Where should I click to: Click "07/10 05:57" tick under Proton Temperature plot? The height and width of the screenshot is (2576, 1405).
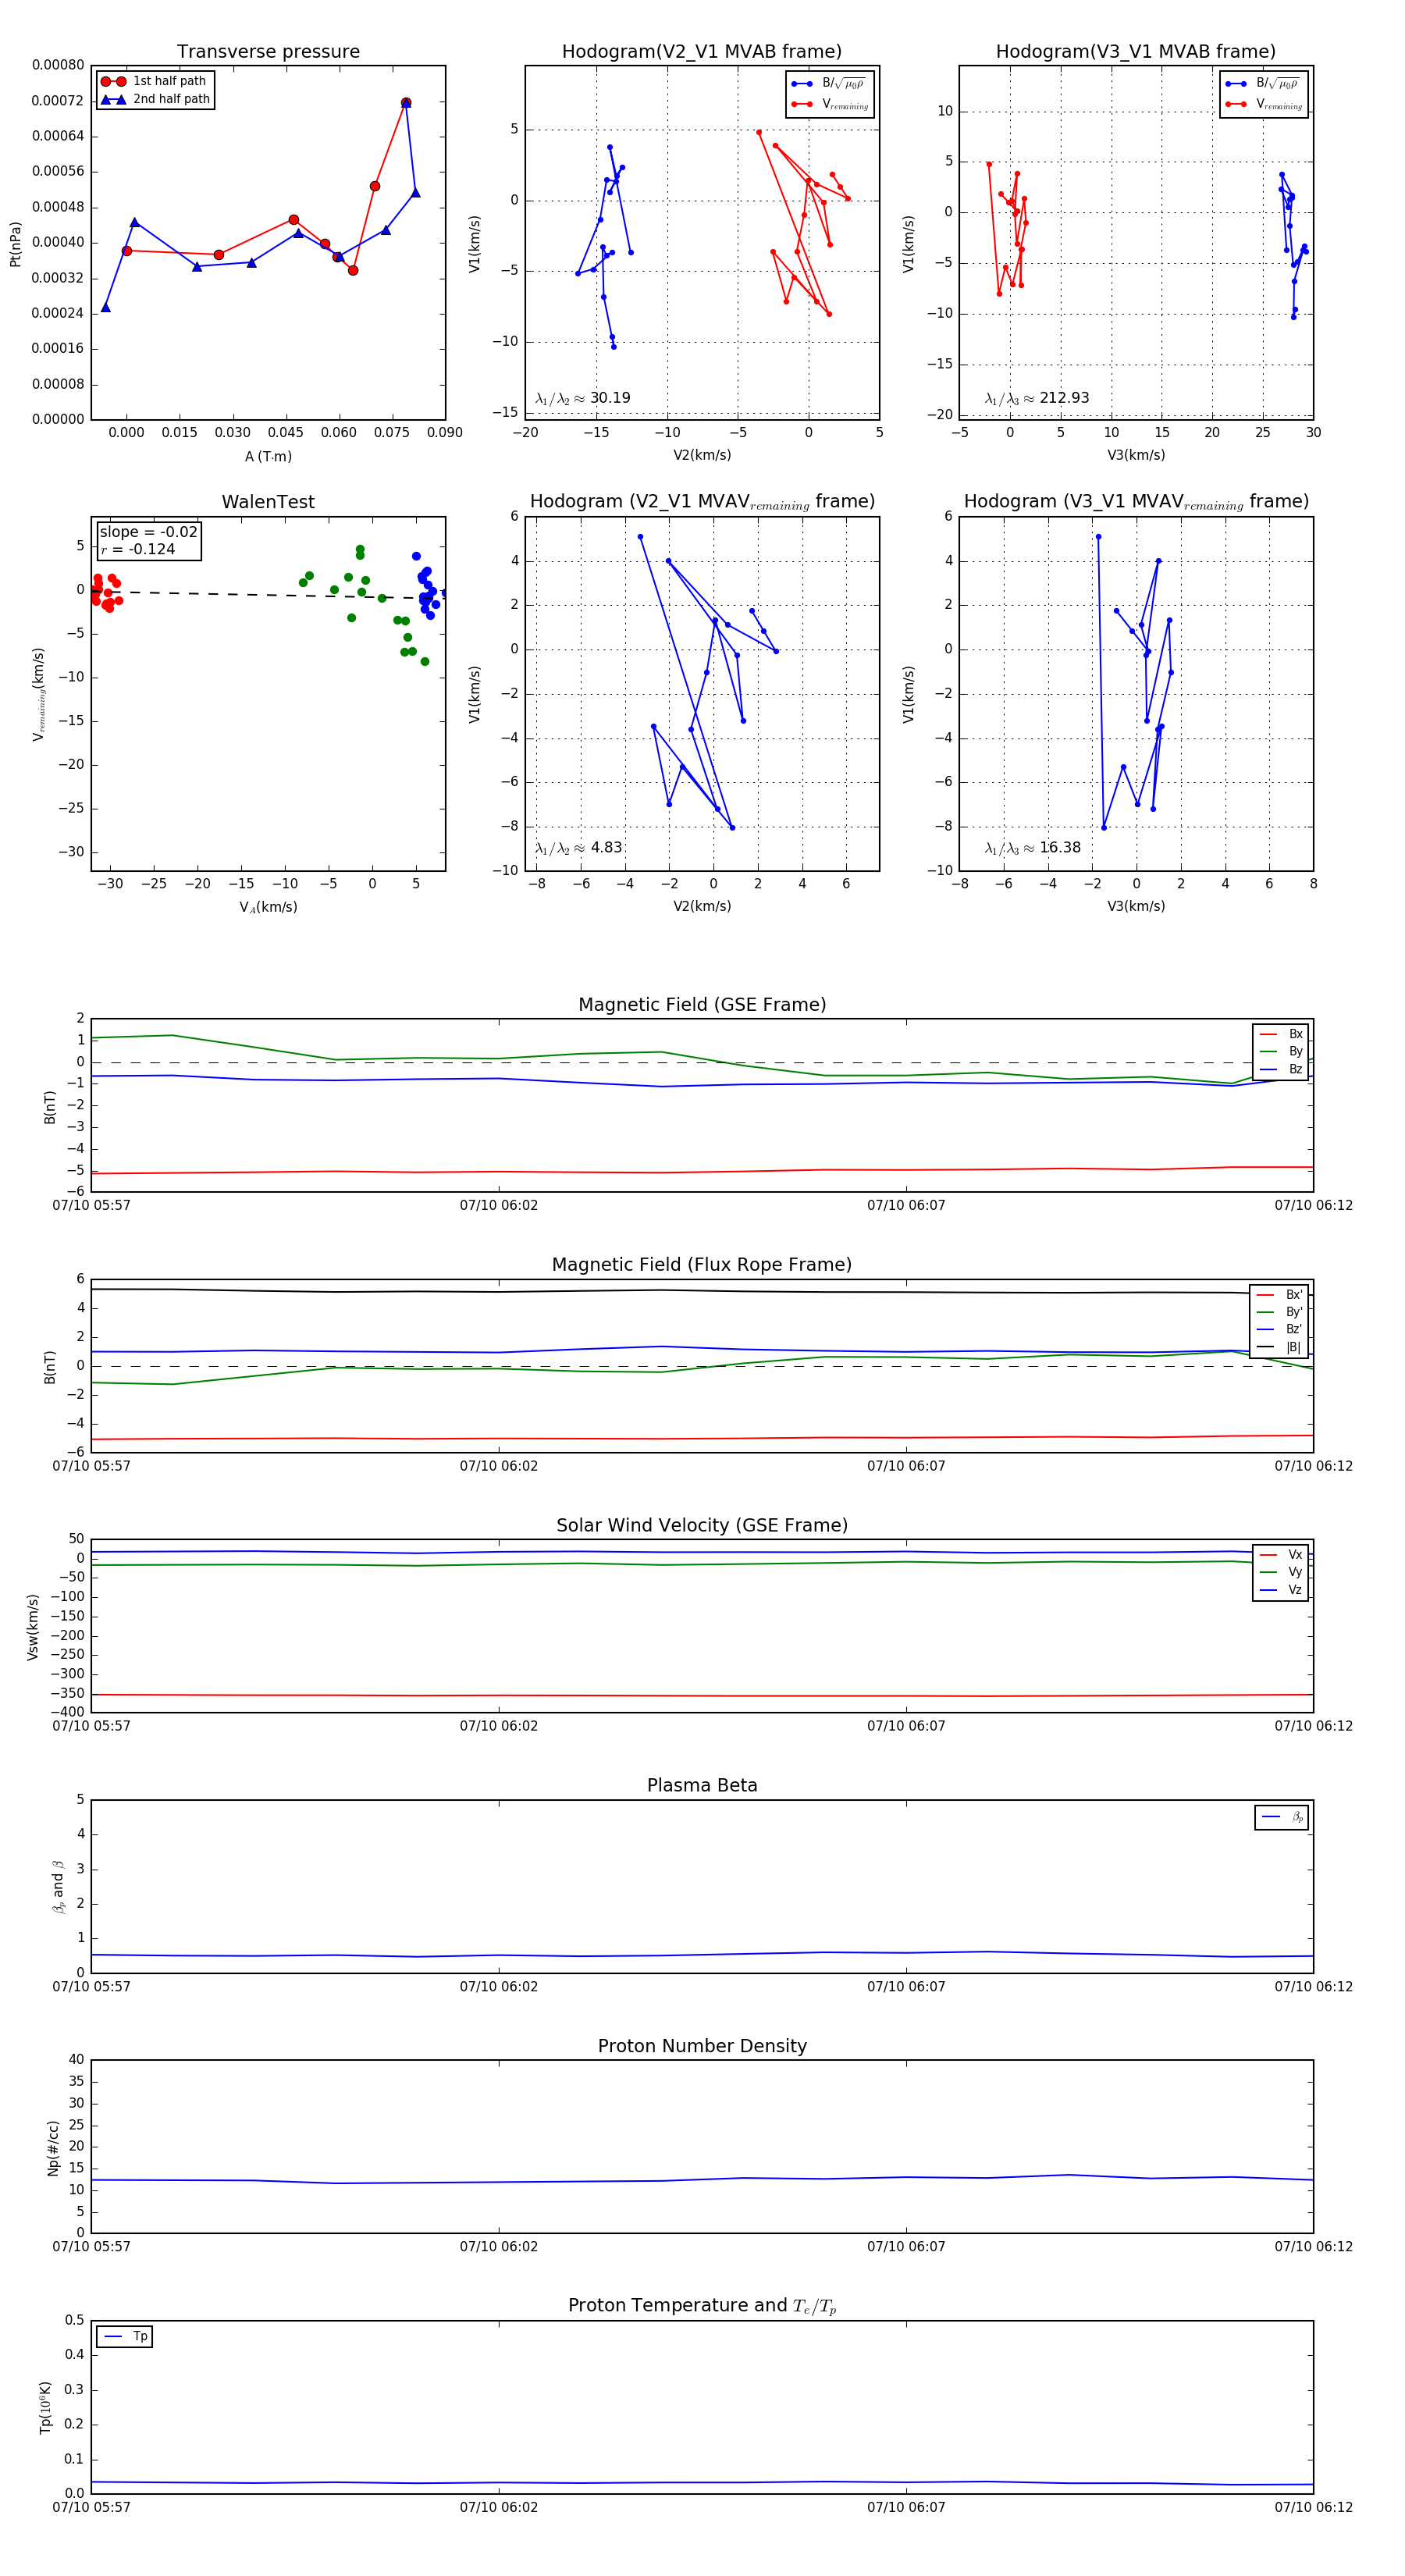tap(91, 2507)
